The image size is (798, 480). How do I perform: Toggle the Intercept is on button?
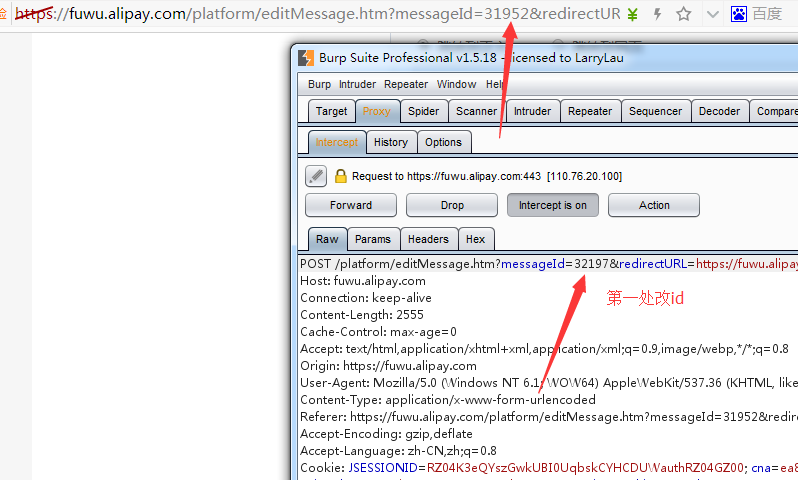coord(553,205)
